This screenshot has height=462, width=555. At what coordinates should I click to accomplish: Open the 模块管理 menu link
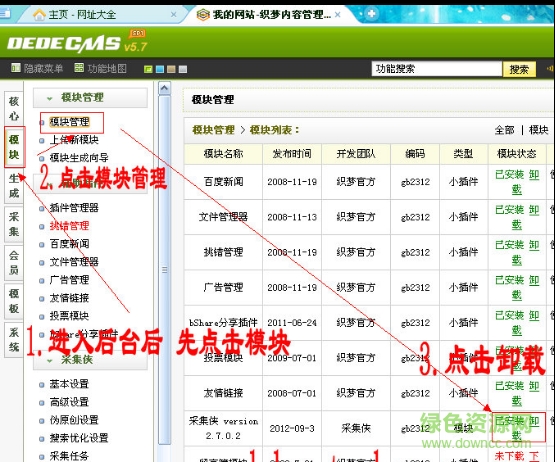(x=69, y=122)
